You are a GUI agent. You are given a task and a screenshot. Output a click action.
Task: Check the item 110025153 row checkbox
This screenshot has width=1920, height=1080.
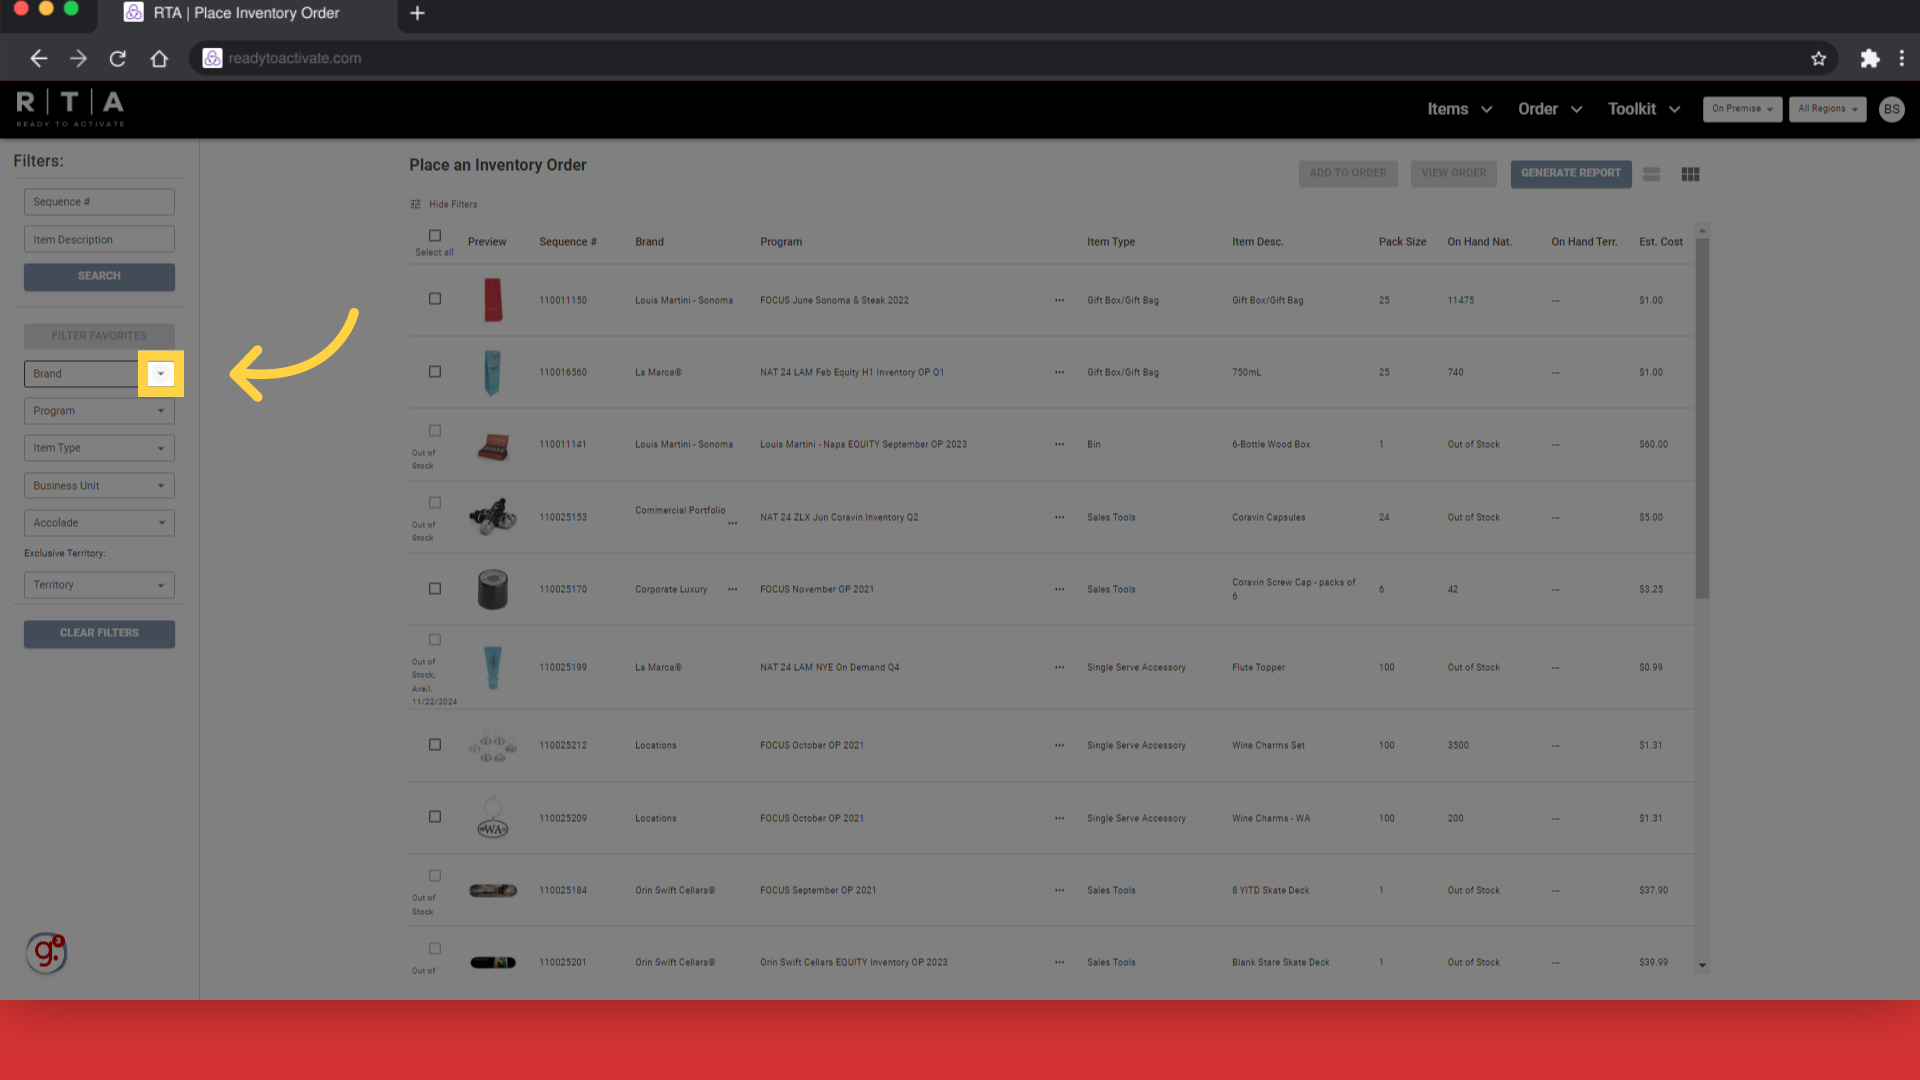[x=435, y=503]
